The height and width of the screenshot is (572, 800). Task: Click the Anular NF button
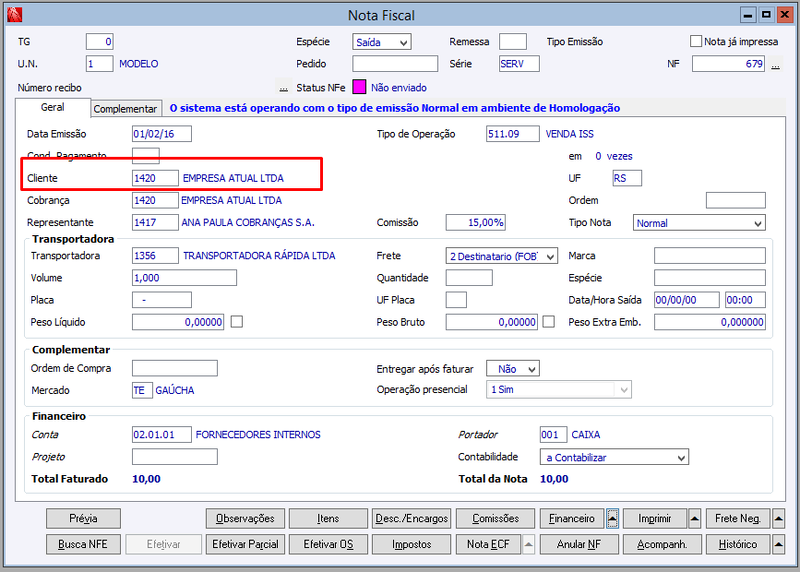coord(579,544)
